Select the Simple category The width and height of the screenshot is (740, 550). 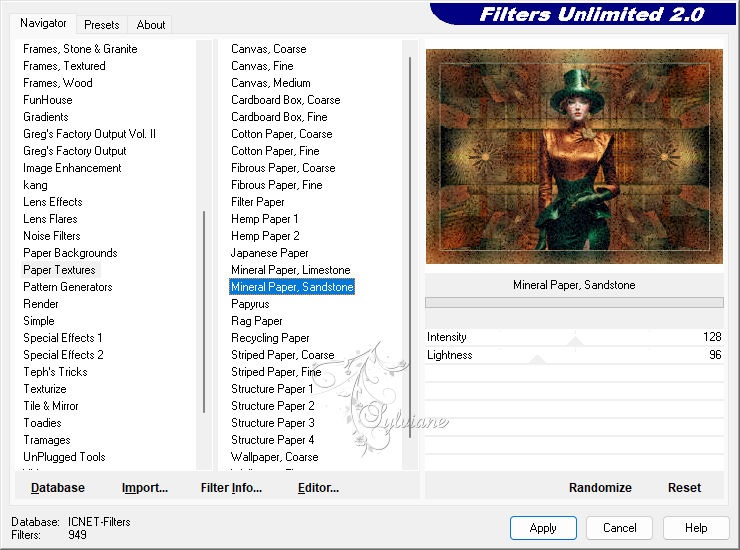point(39,321)
